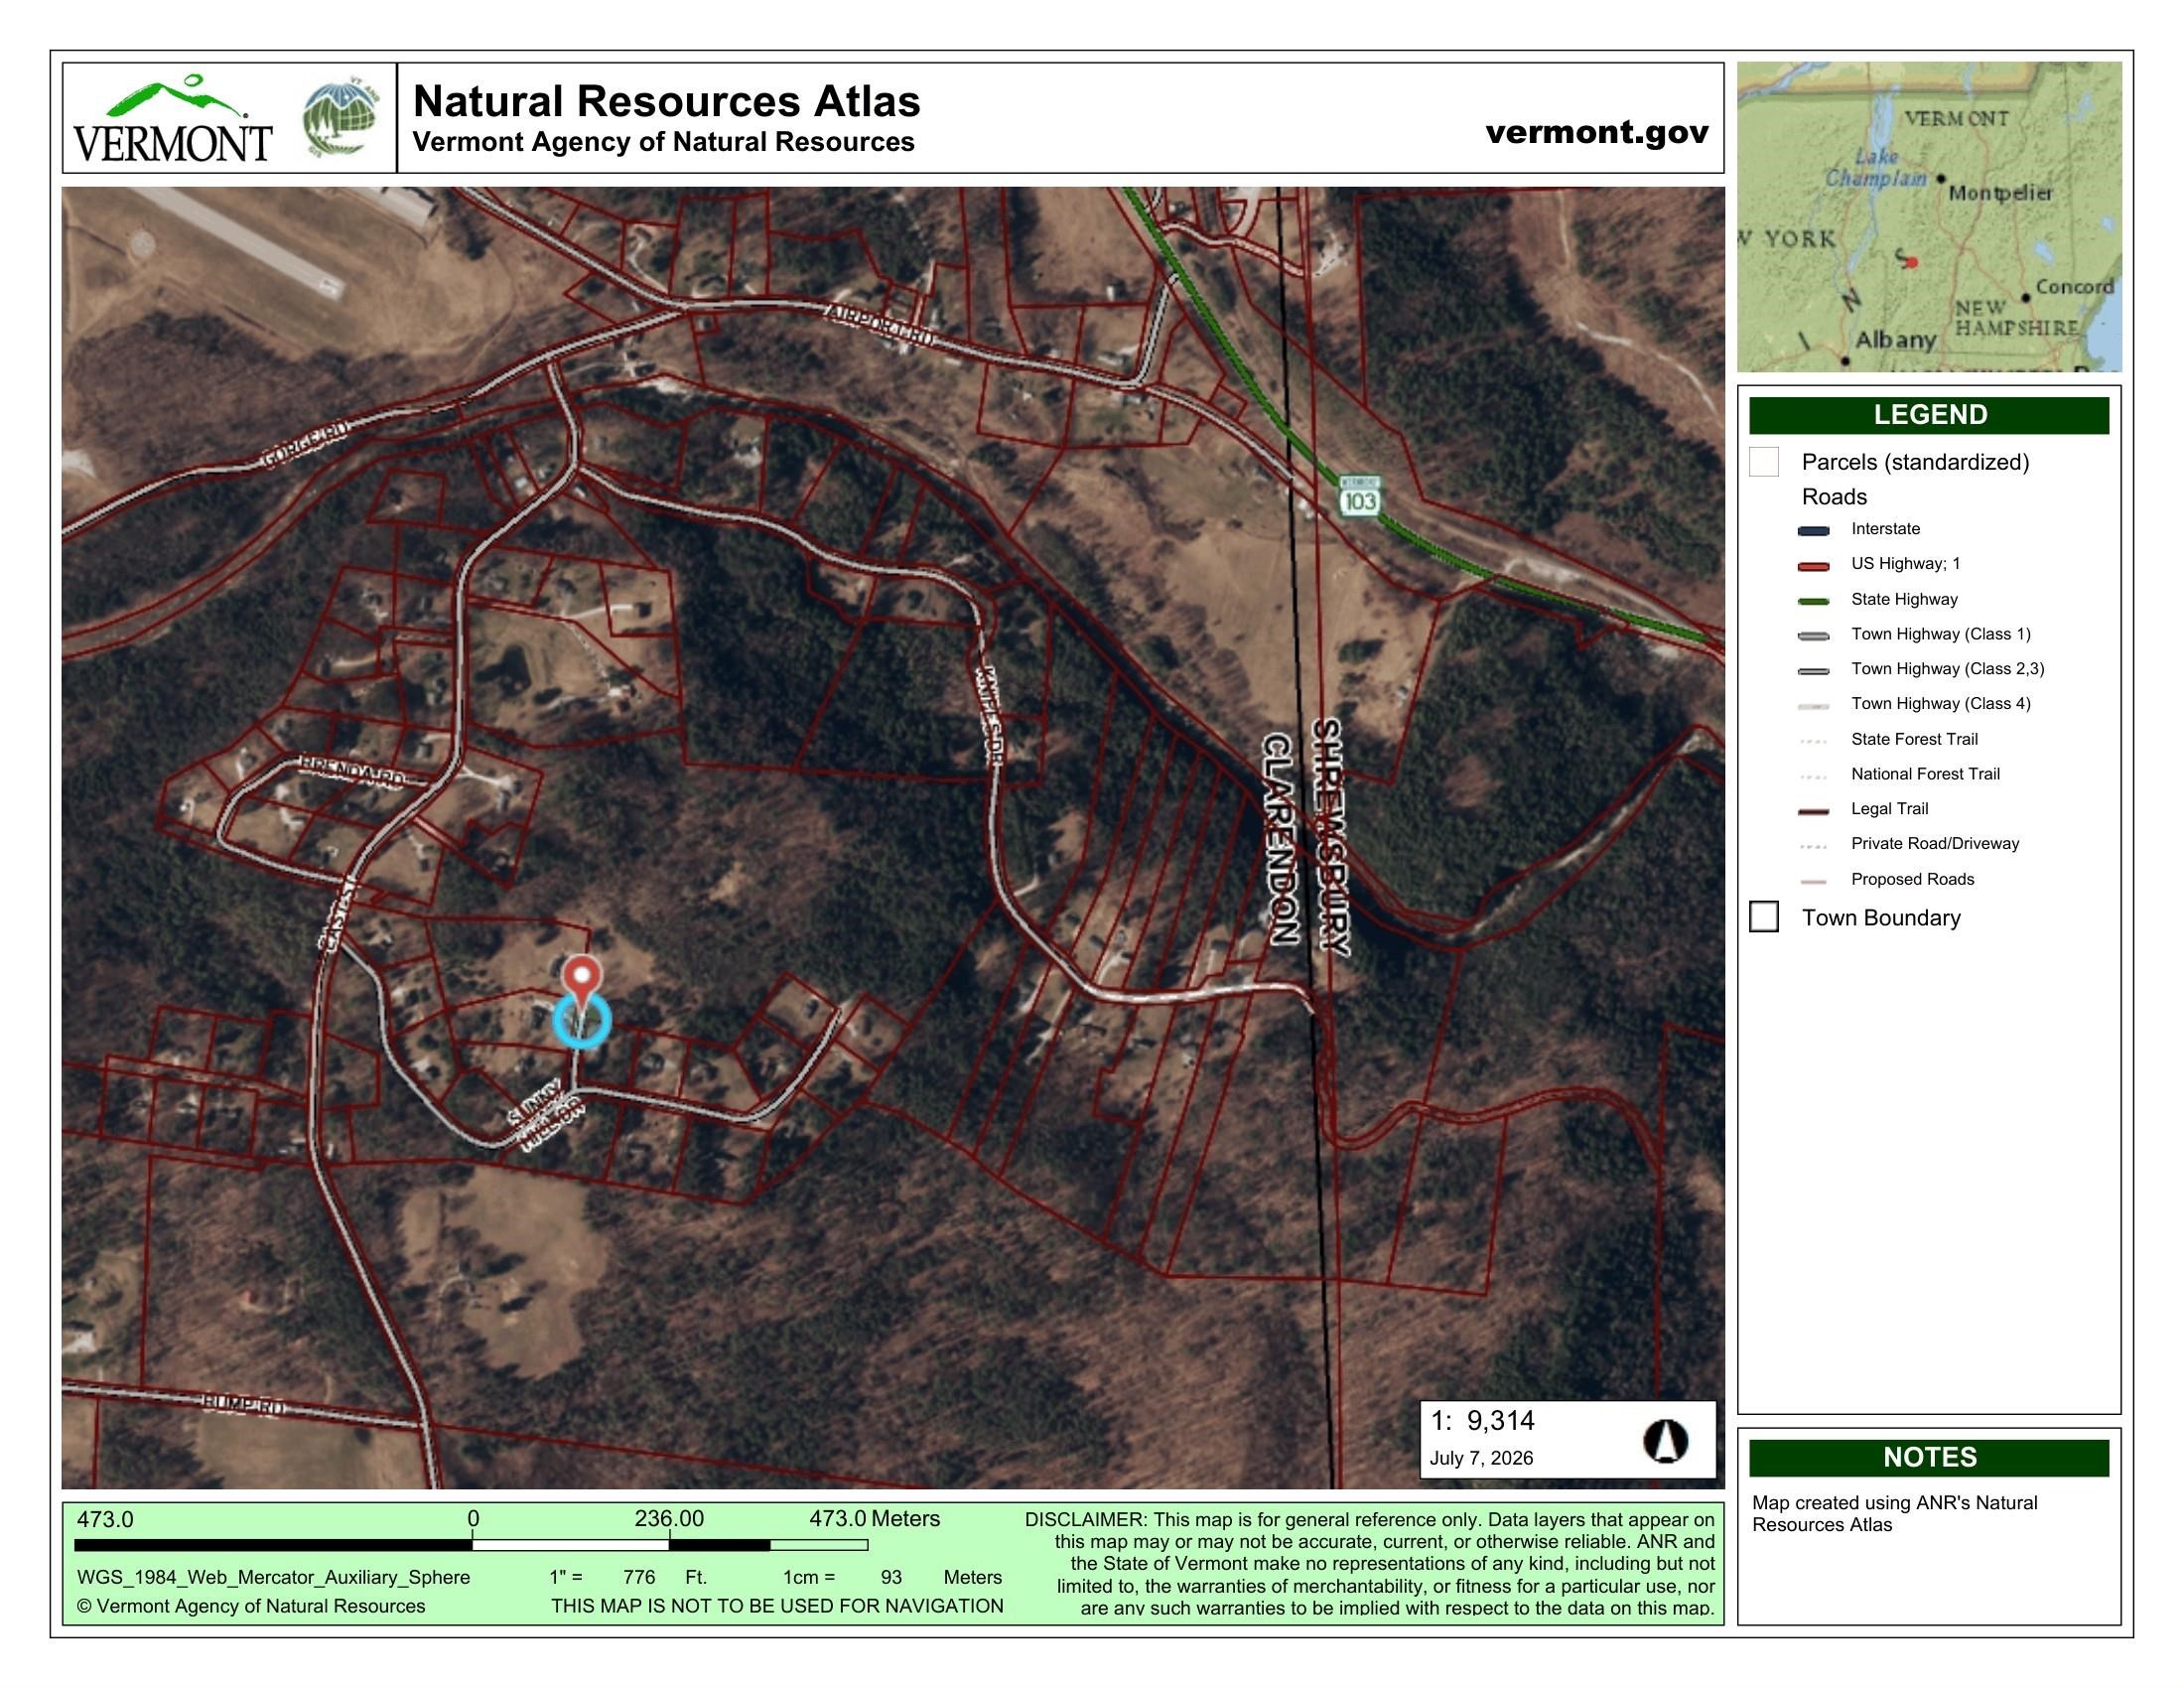Click the Natural Resources Atlas title

(x=666, y=101)
